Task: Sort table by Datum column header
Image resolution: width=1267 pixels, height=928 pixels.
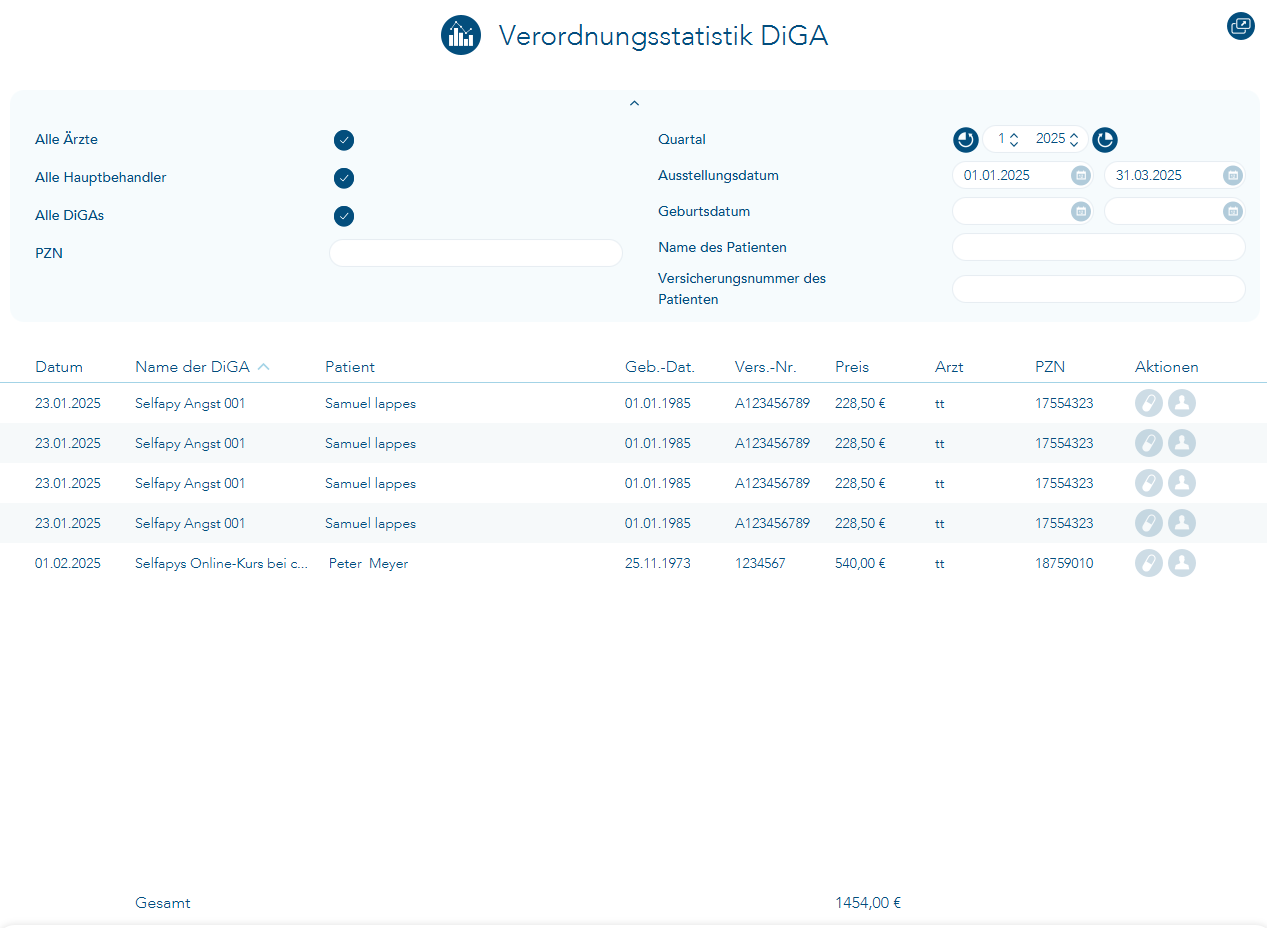Action: [x=59, y=367]
